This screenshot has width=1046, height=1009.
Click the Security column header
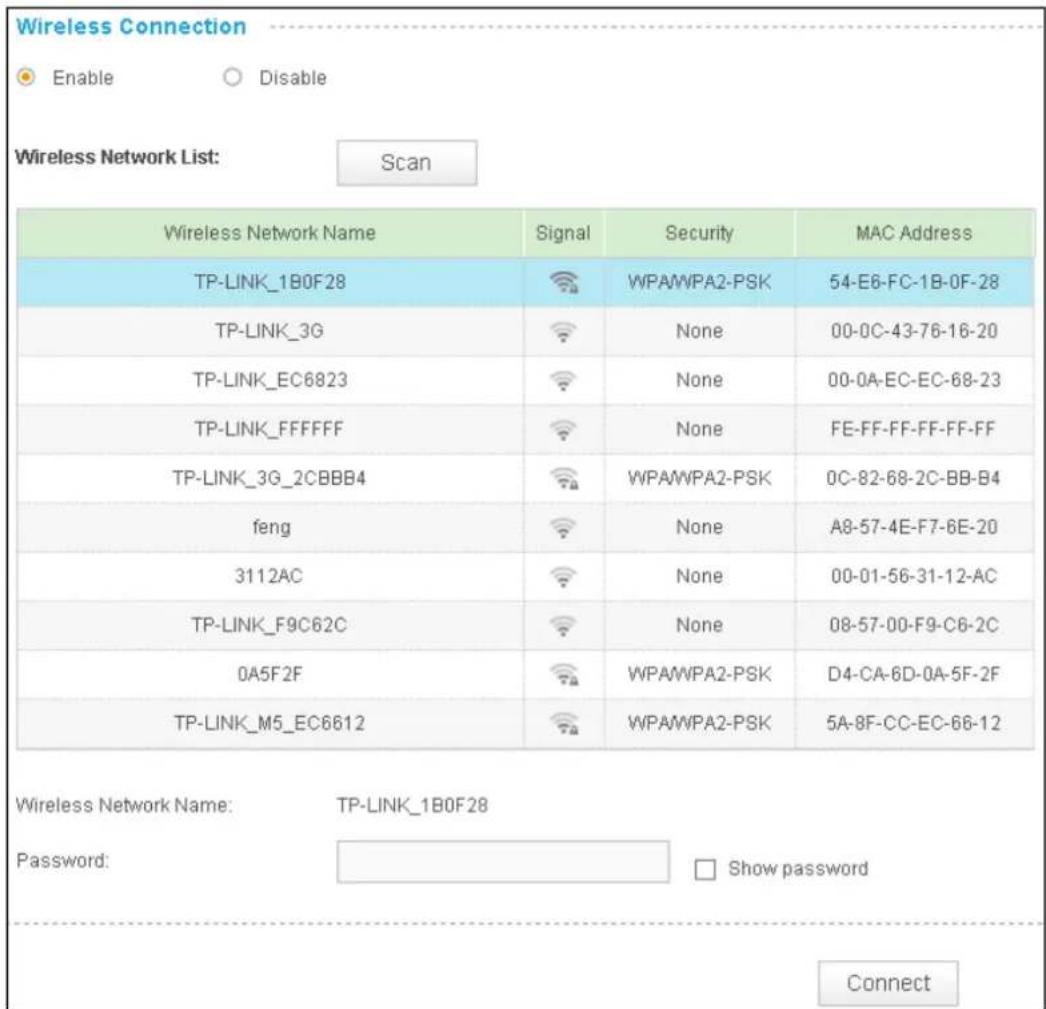(699, 233)
